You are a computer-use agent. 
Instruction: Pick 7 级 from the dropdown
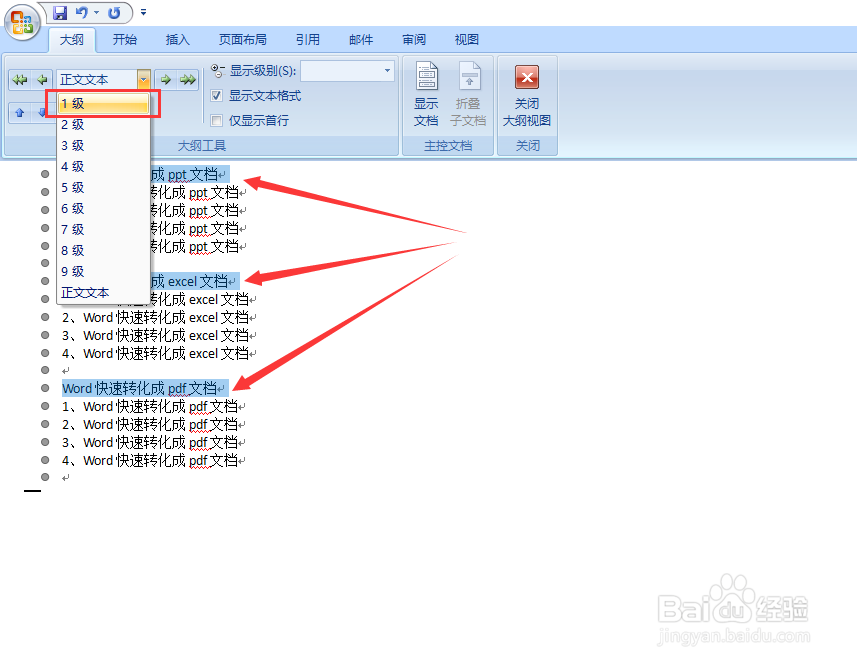(x=103, y=229)
